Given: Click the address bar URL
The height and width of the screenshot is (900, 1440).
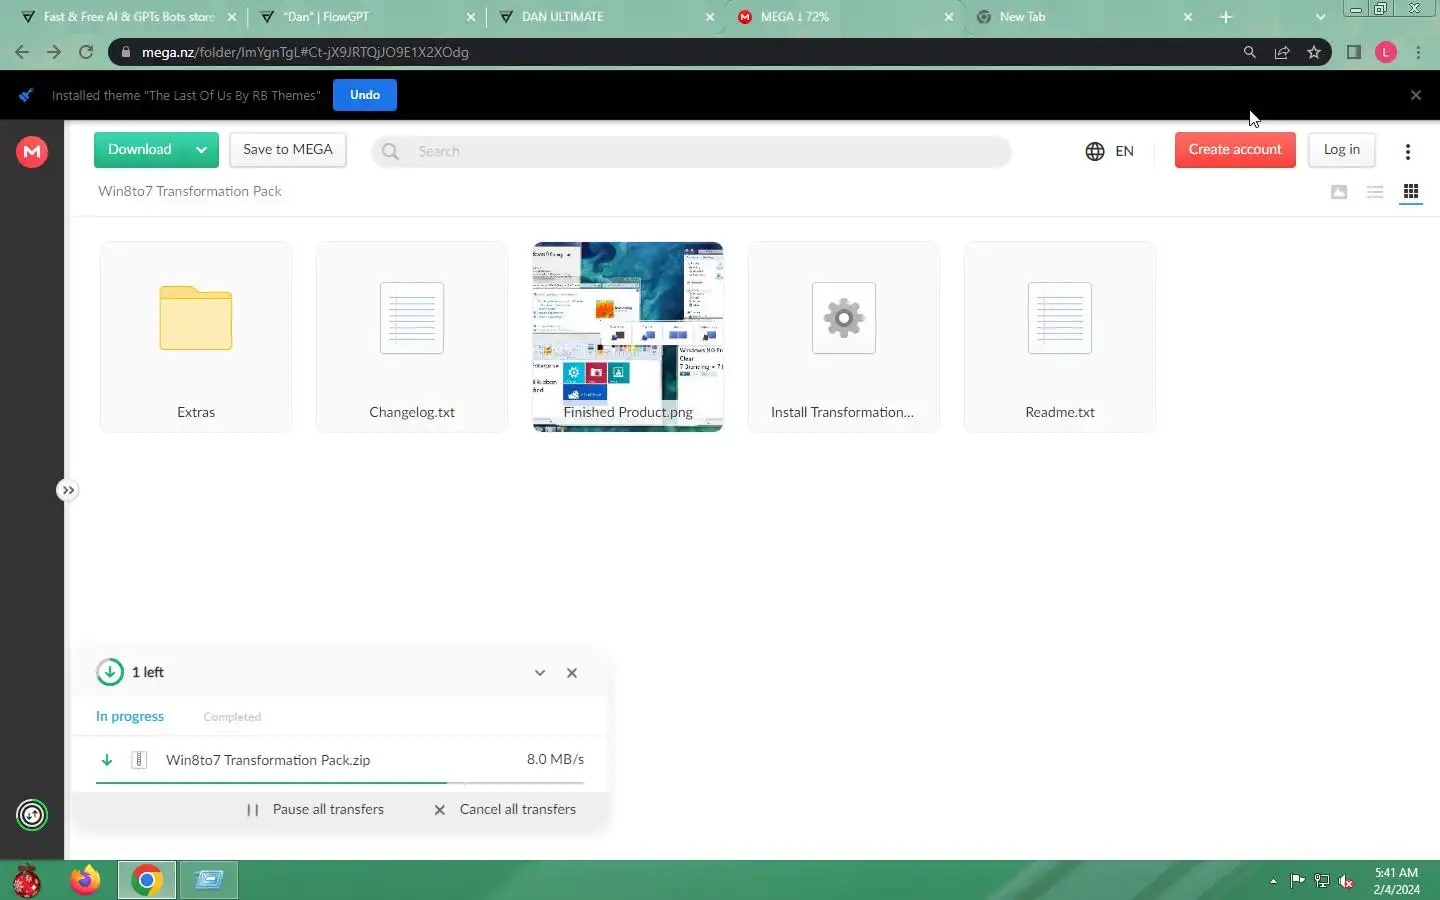Looking at the screenshot, I should pyautogui.click(x=305, y=52).
